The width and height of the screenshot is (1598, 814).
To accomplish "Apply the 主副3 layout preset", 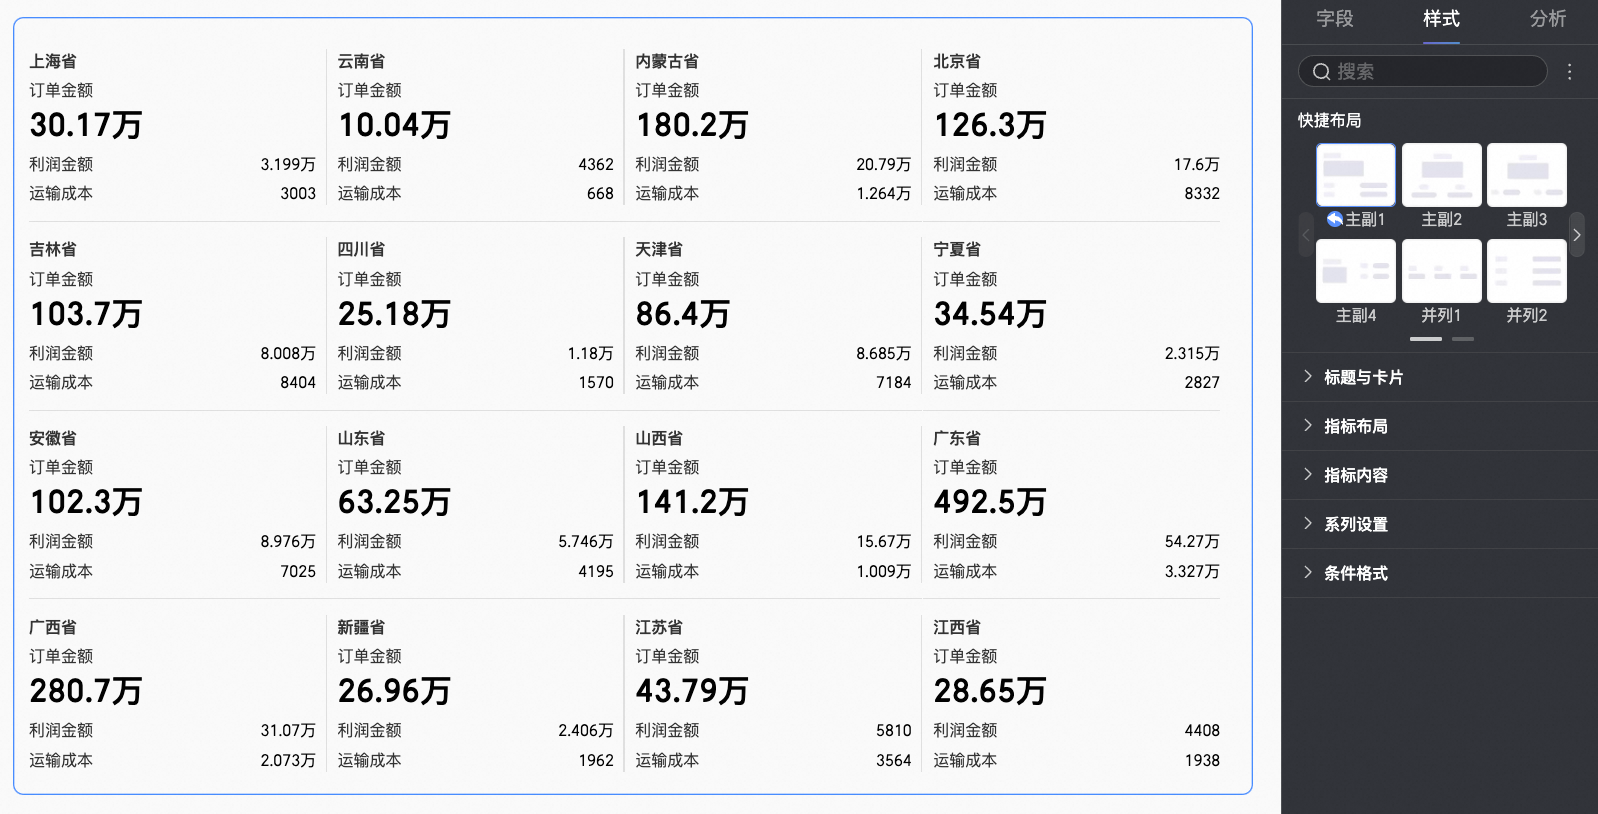I will tap(1526, 175).
